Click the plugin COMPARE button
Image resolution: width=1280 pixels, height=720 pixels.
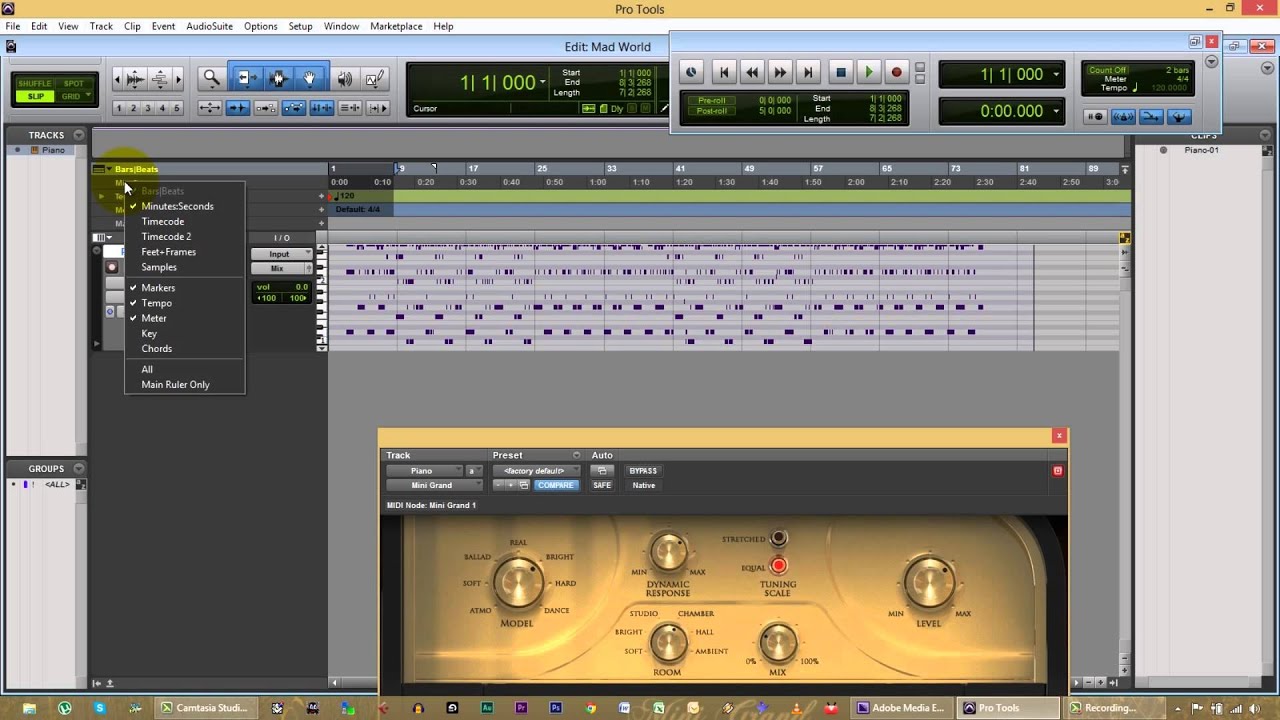[x=555, y=485]
